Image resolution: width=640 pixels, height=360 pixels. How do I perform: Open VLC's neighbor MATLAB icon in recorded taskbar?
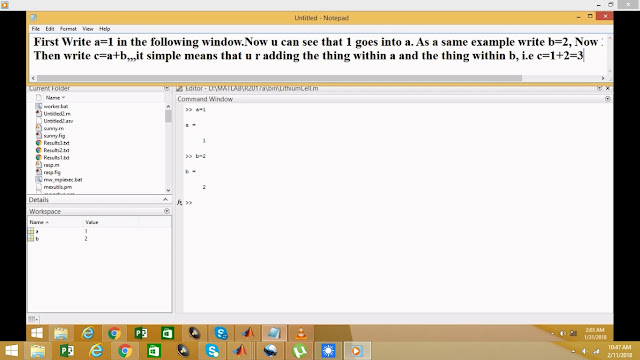[247, 333]
